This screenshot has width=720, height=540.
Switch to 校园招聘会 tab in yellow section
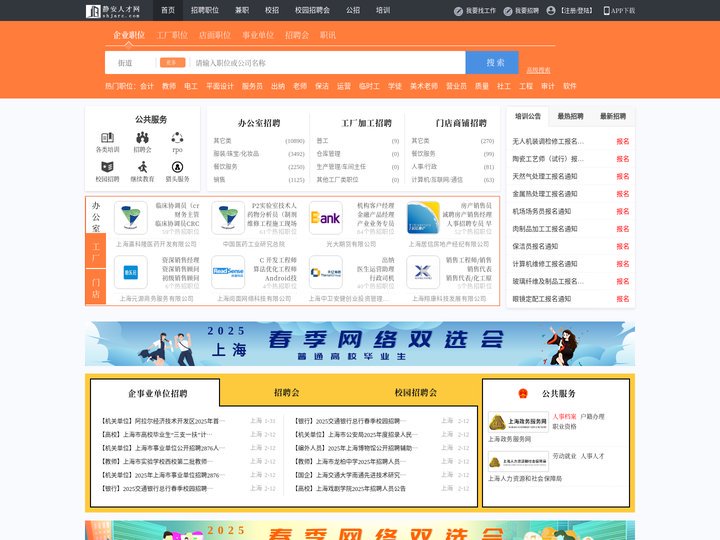point(416,393)
